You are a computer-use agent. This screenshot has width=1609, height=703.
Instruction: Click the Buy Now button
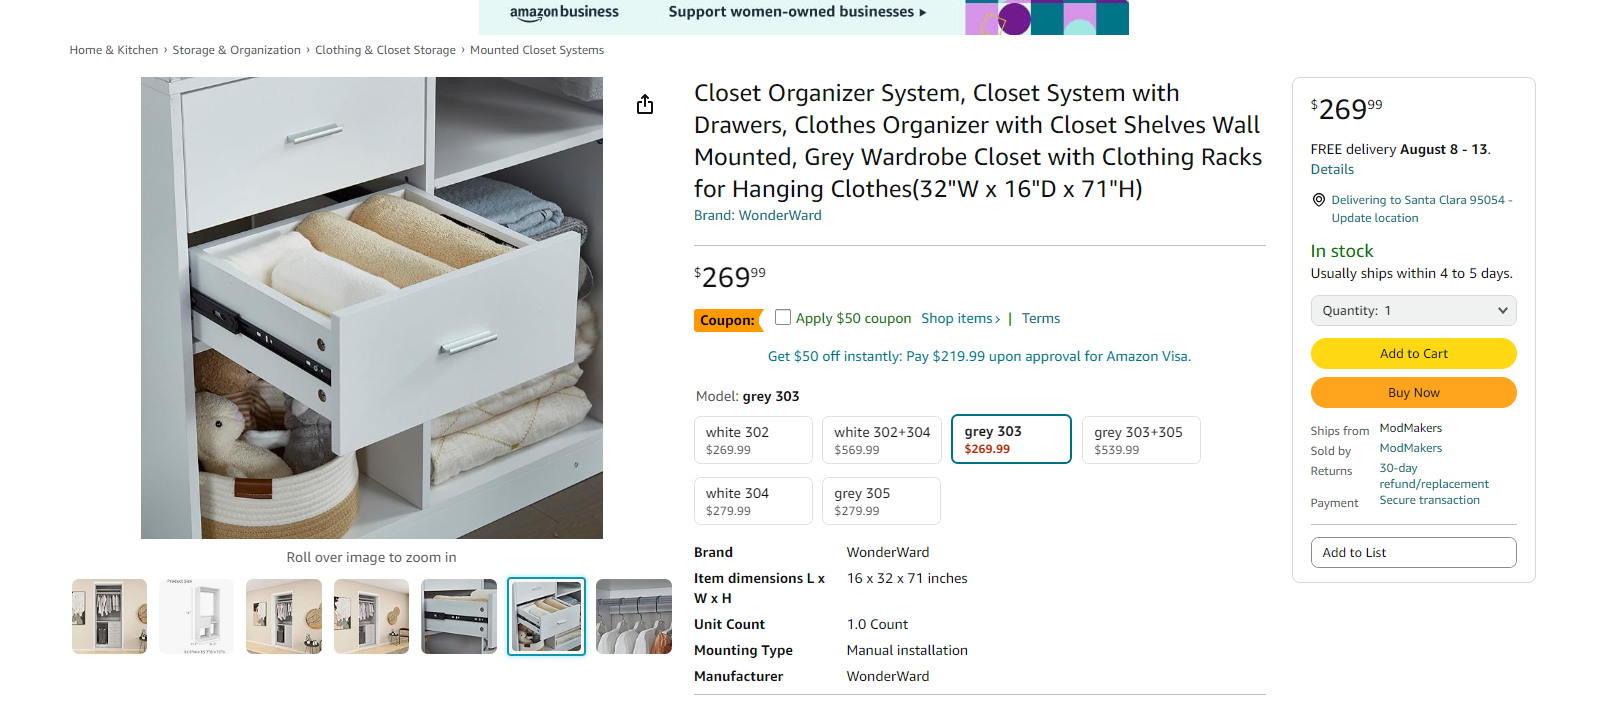click(1413, 393)
